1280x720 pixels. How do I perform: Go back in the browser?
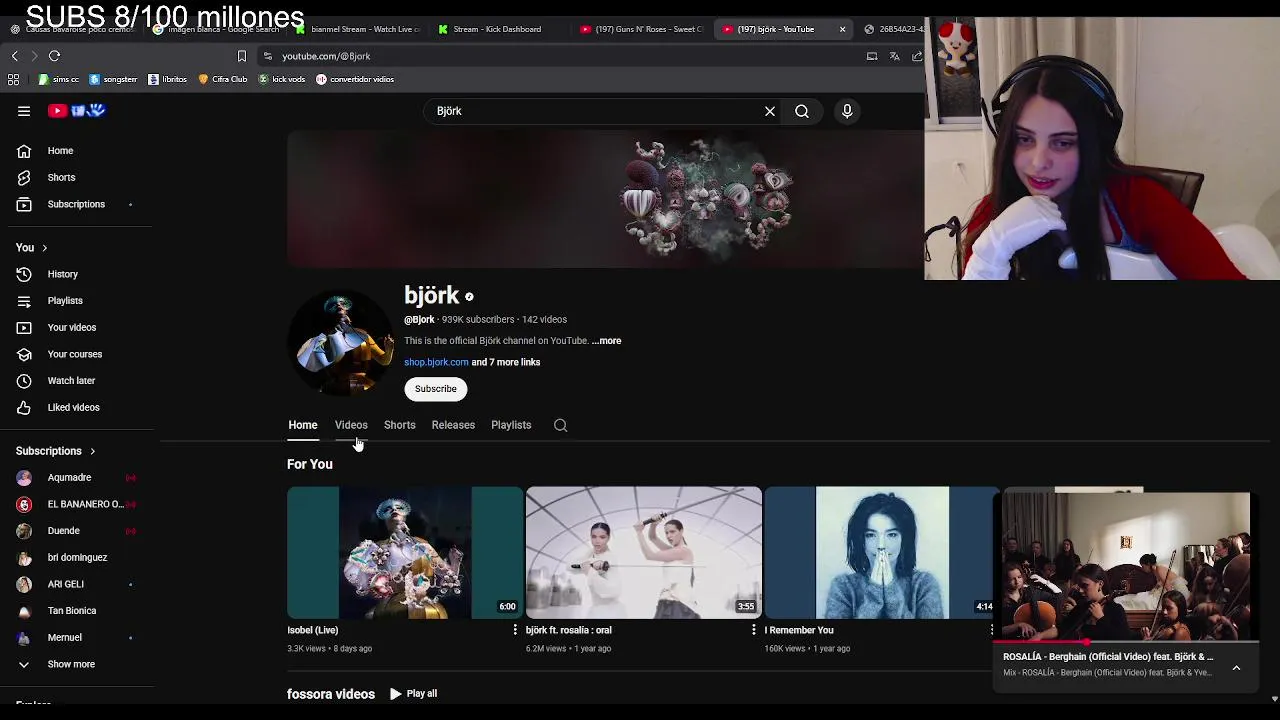[x=14, y=56]
